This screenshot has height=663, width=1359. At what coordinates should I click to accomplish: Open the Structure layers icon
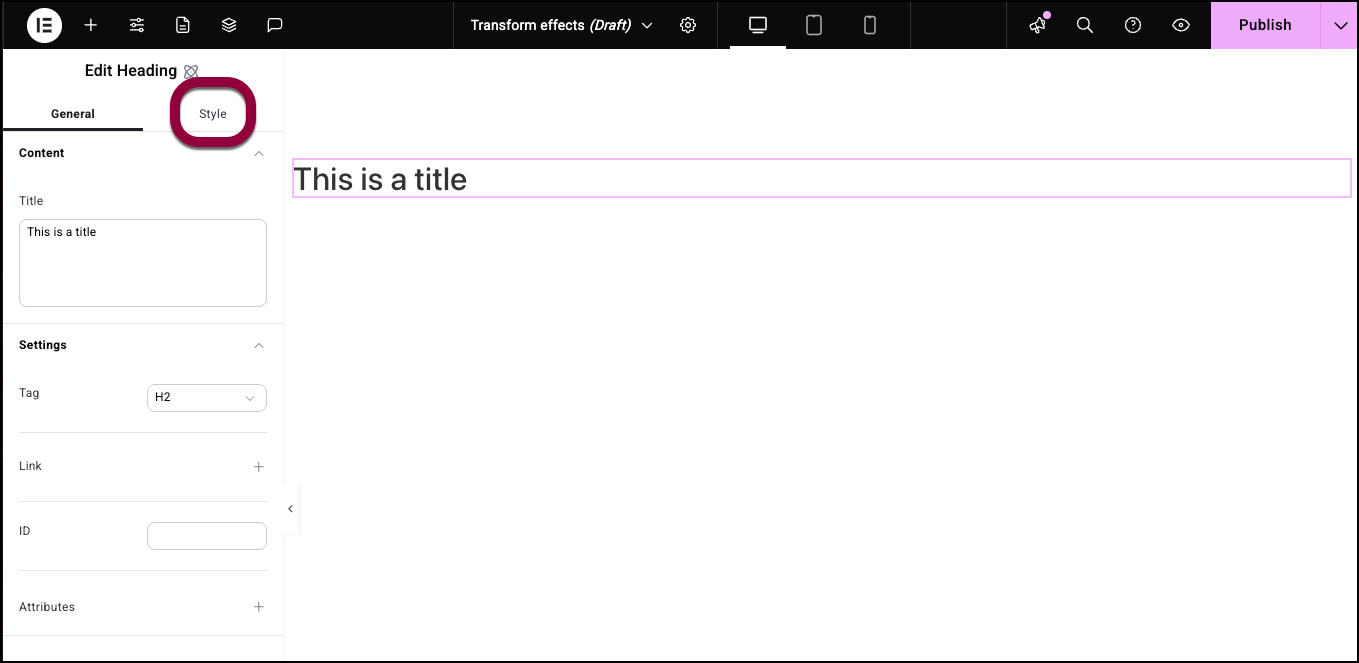click(x=229, y=25)
